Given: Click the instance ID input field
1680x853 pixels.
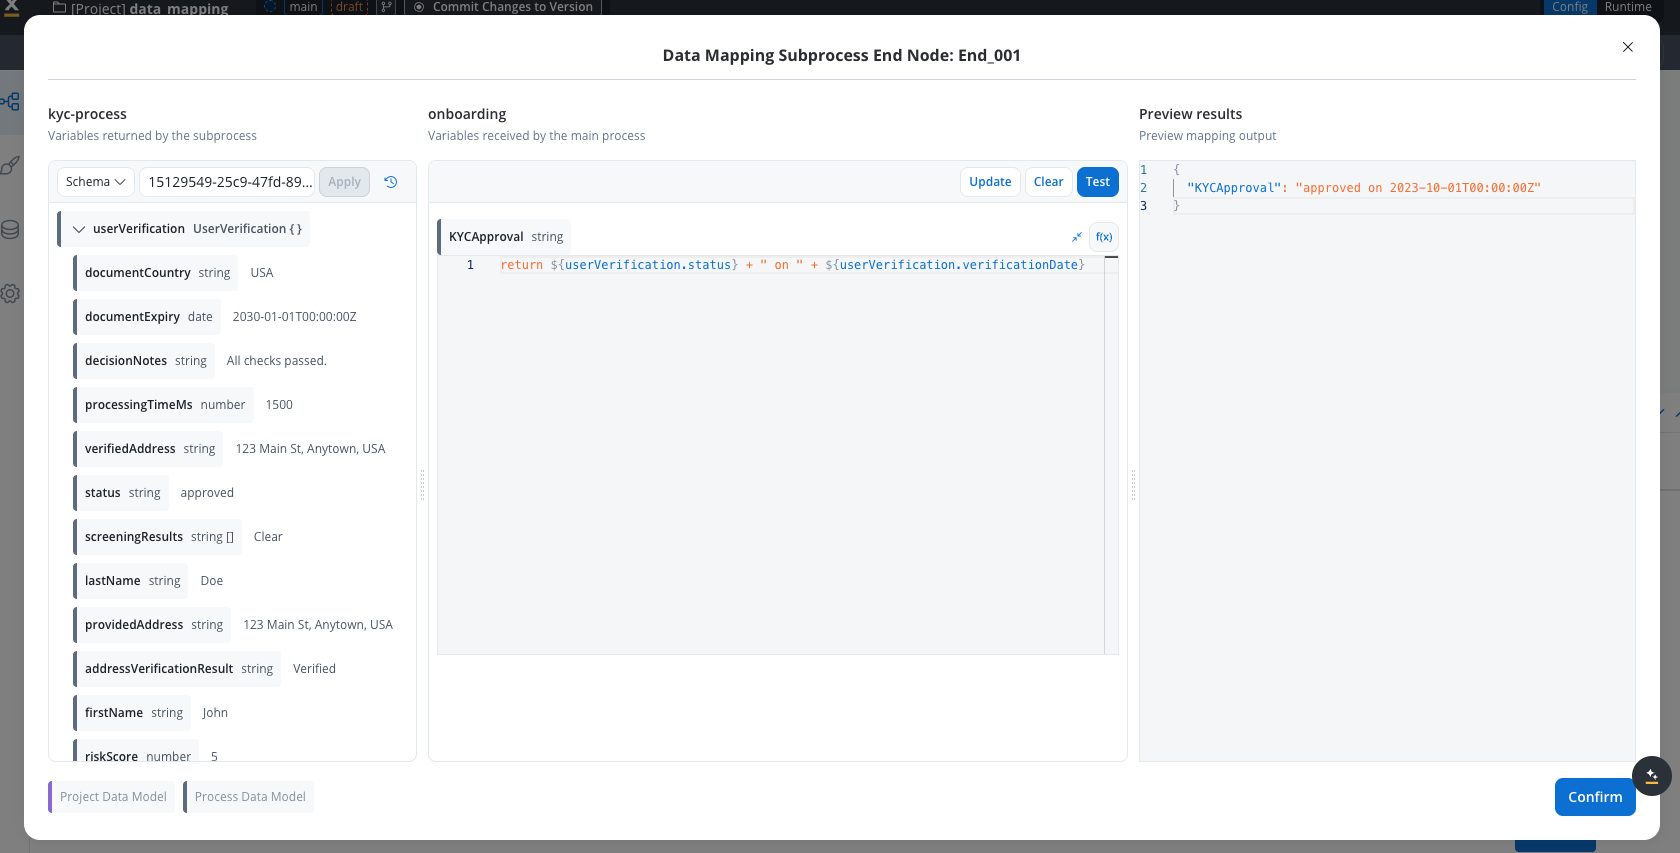Looking at the screenshot, I should (x=228, y=182).
